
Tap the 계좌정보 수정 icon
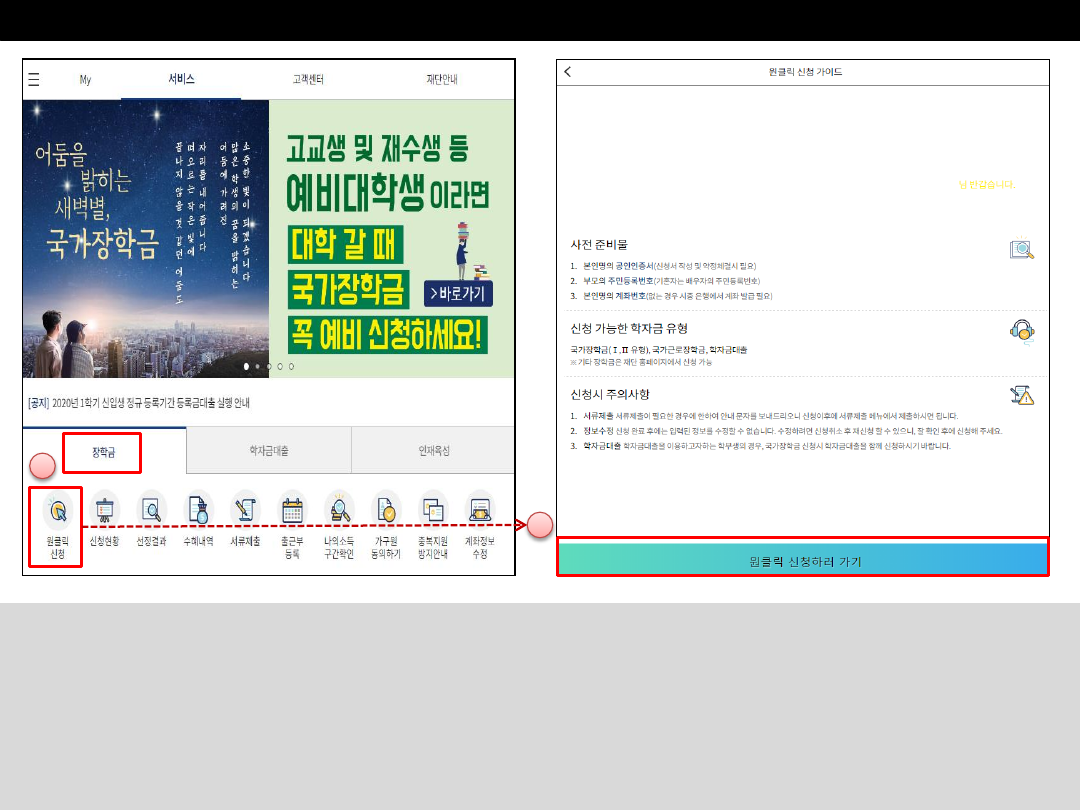coord(480,510)
